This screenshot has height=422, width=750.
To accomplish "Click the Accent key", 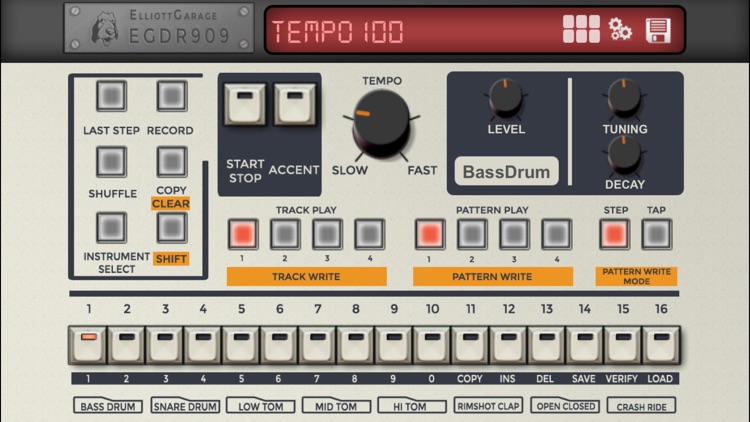I will (295, 104).
